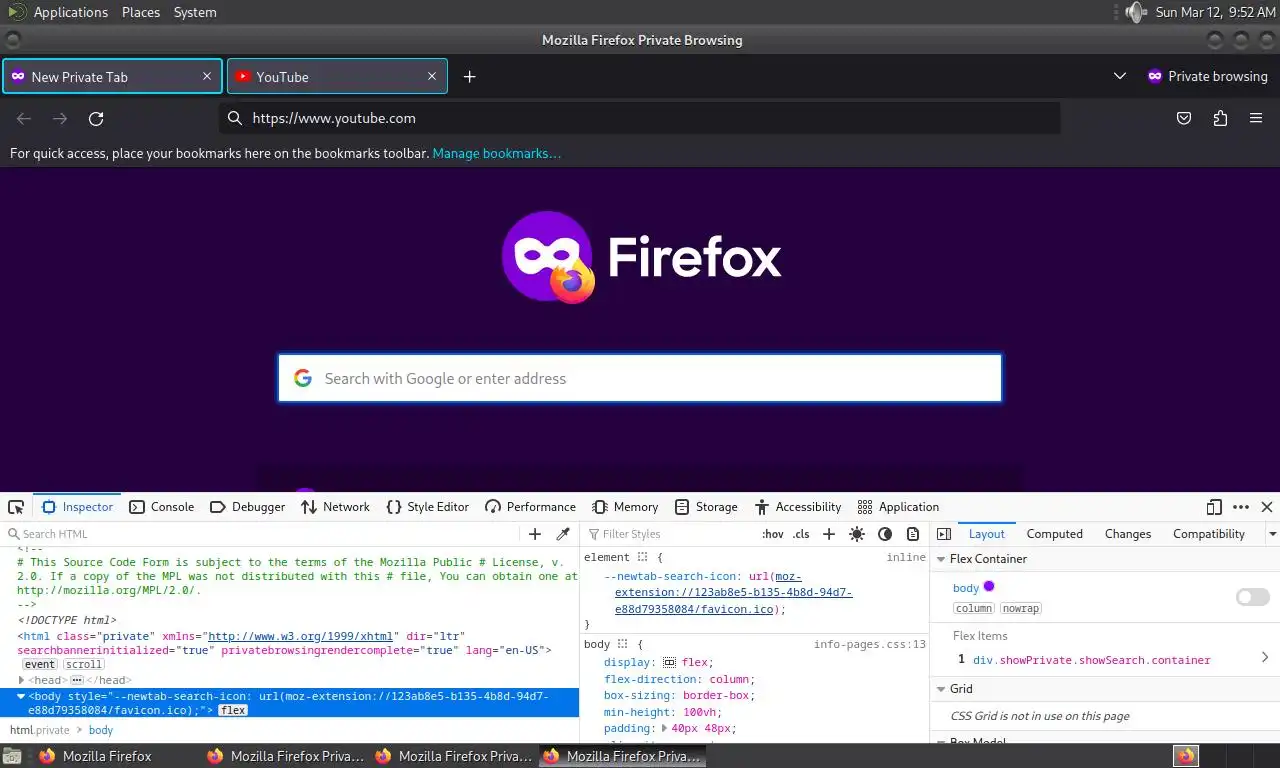Expand the padding shorthand value
The image size is (1280, 768).
664,727
